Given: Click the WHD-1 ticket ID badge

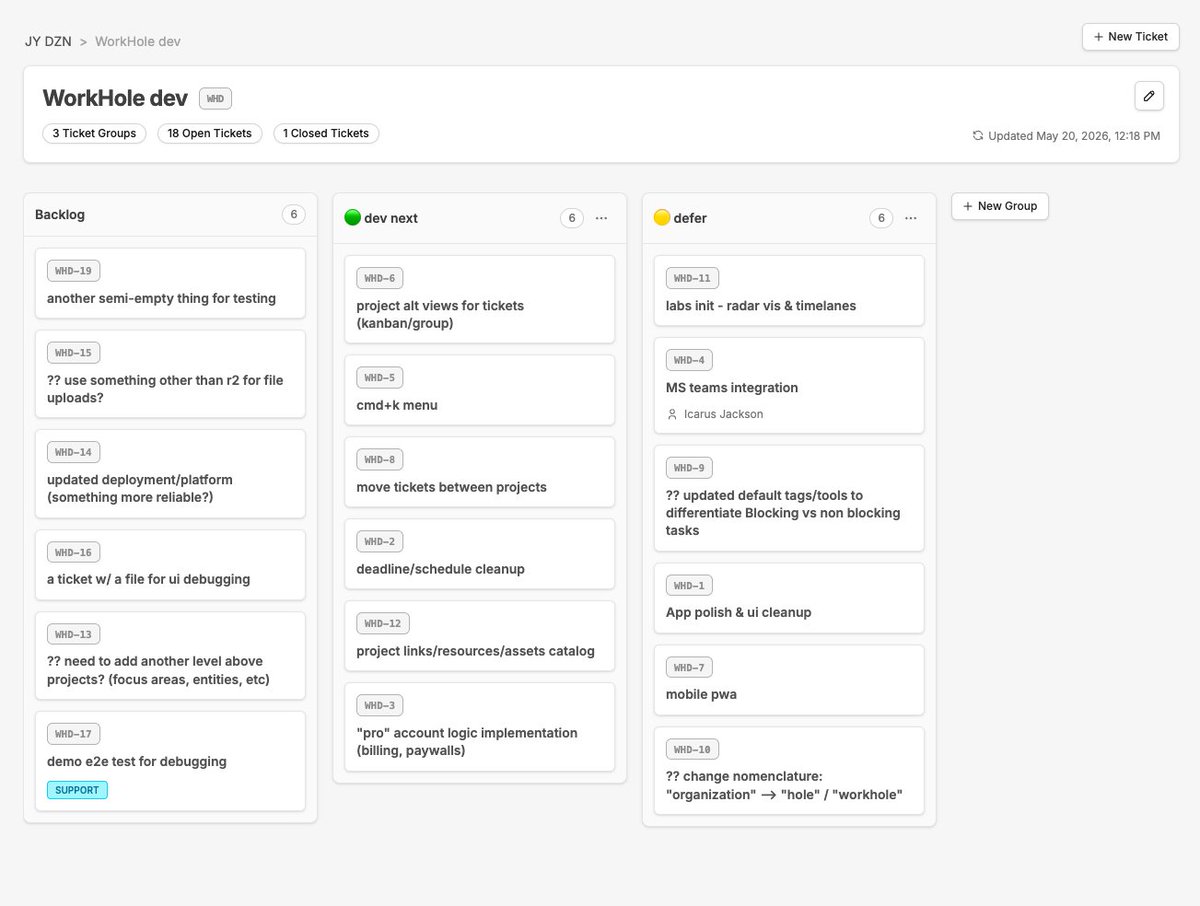Looking at the screenshot, I should 689,586.
